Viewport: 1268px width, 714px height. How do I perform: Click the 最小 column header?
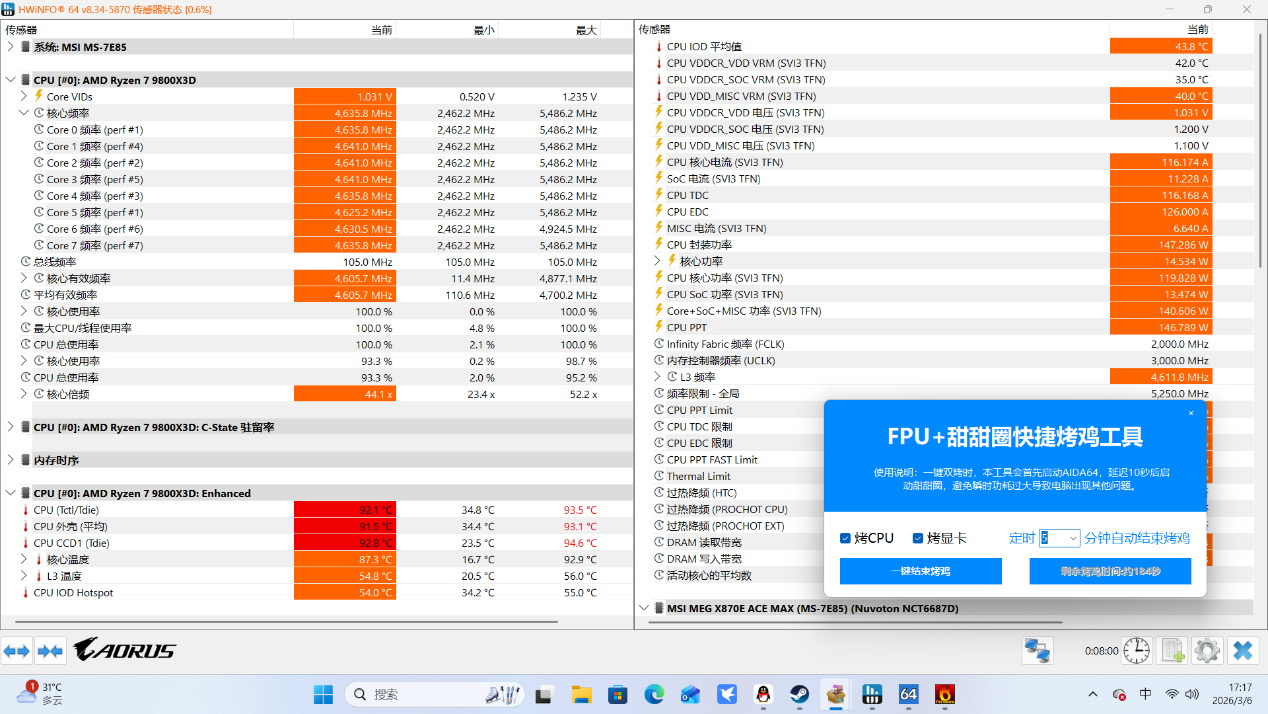[x=448, y=29]
